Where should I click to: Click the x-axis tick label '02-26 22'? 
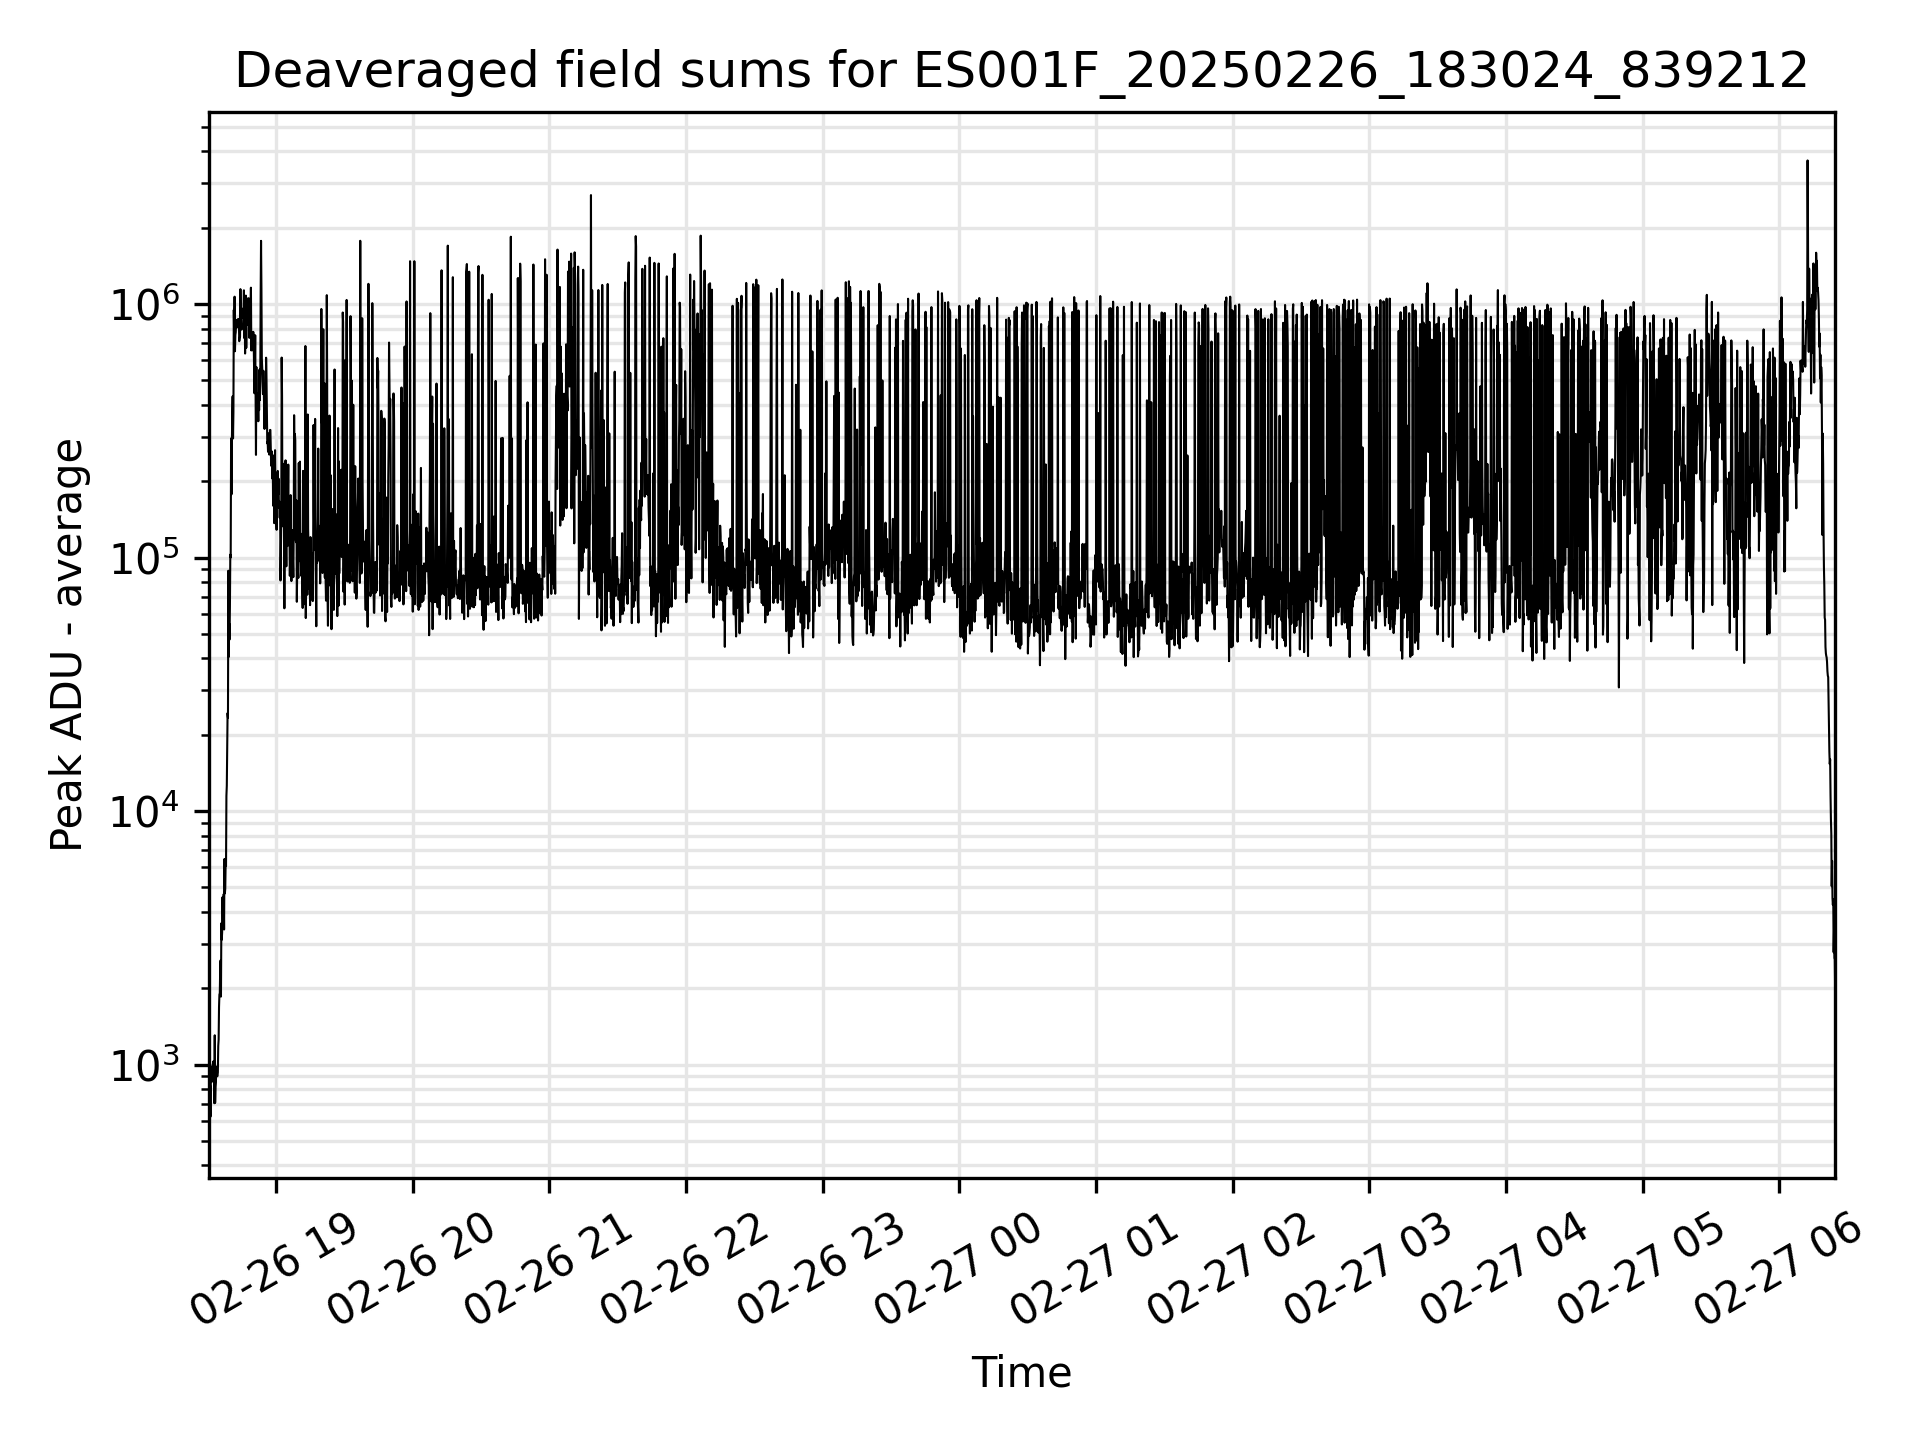point(684,1267)
